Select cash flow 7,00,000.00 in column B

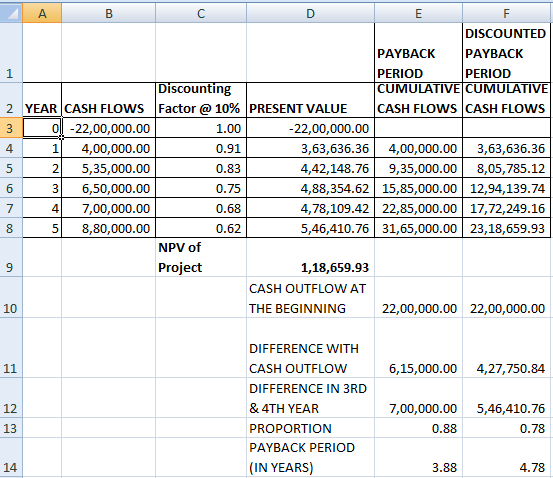109,208
